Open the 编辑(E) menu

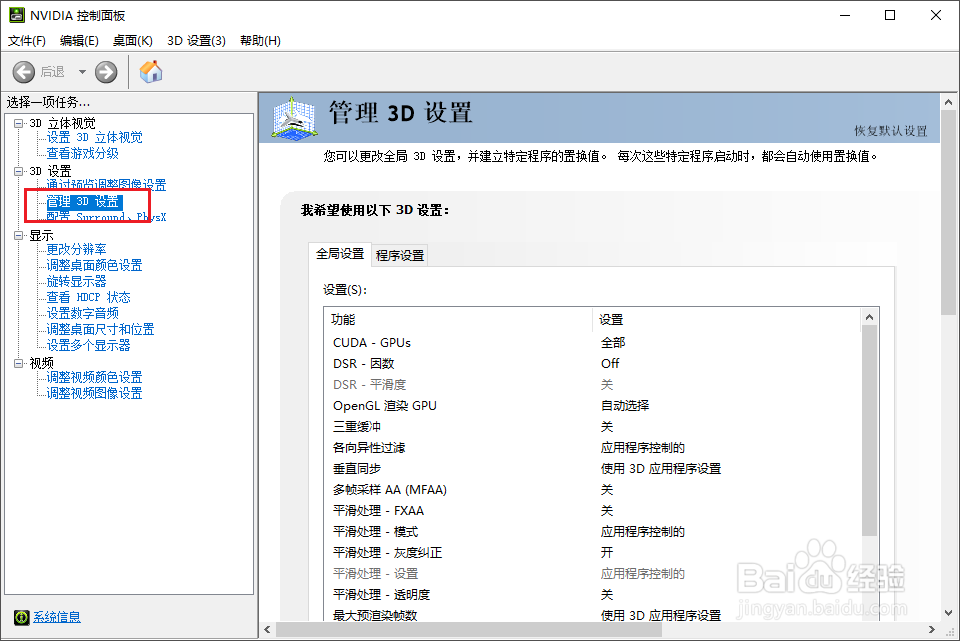[x=79, y=40]
